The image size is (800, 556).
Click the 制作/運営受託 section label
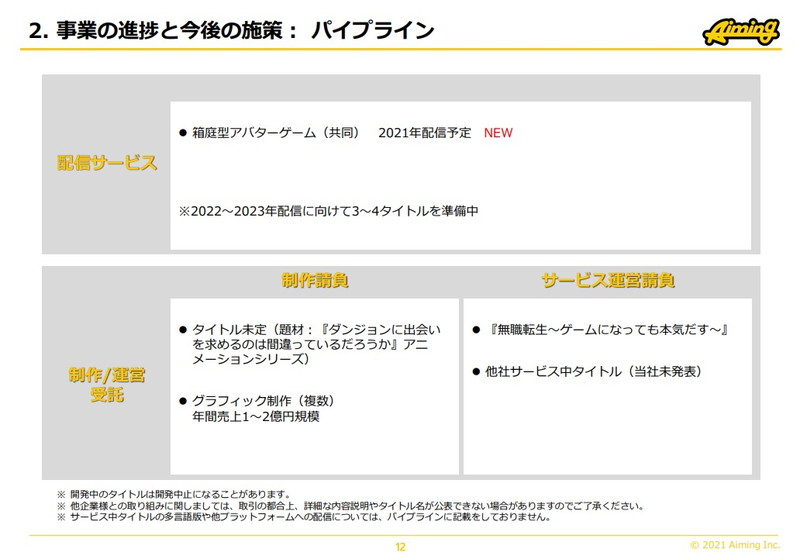tap(107, 386)
